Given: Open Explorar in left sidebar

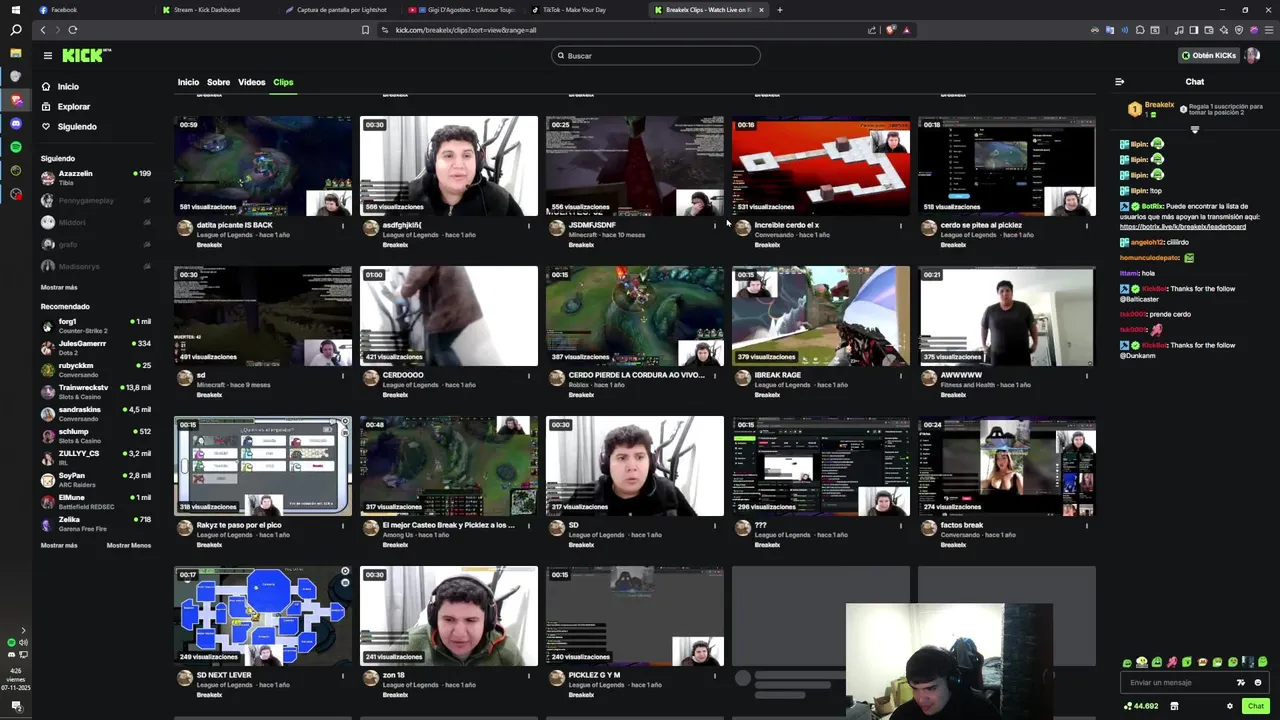Looking at the screenshot, I should tap(65, 107).
